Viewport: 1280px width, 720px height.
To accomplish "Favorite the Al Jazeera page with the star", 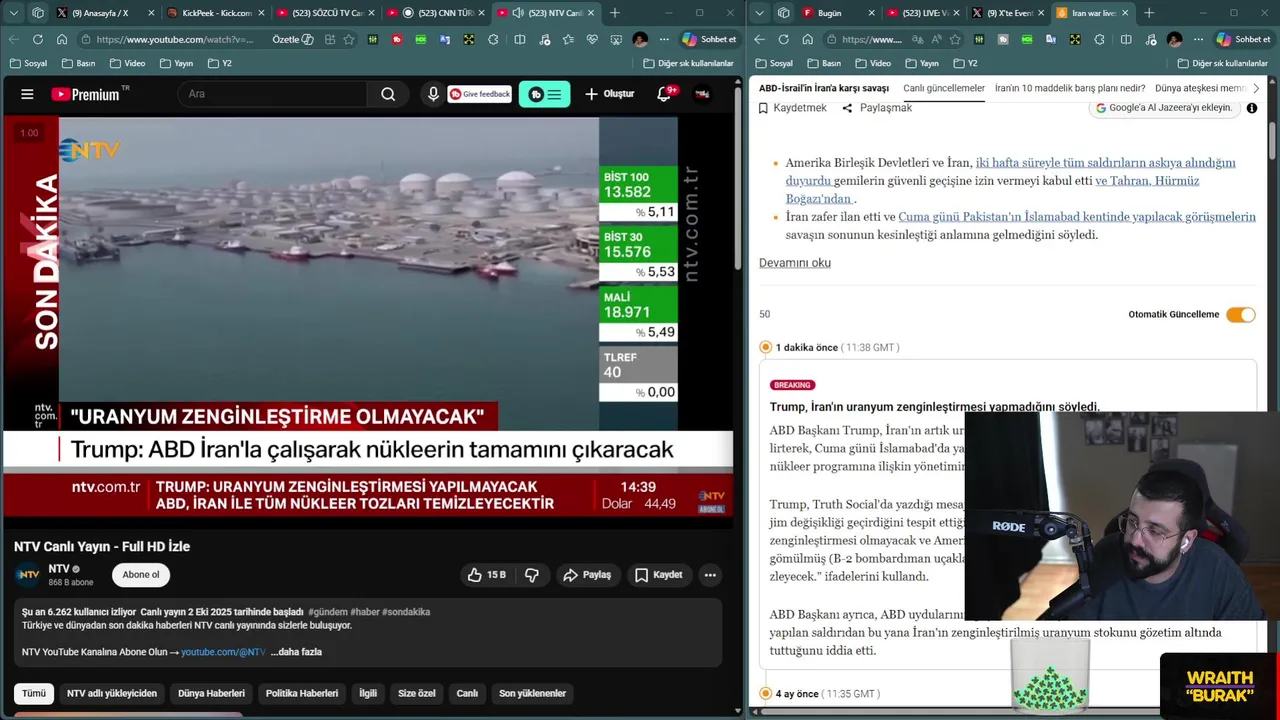I will 955,39.
